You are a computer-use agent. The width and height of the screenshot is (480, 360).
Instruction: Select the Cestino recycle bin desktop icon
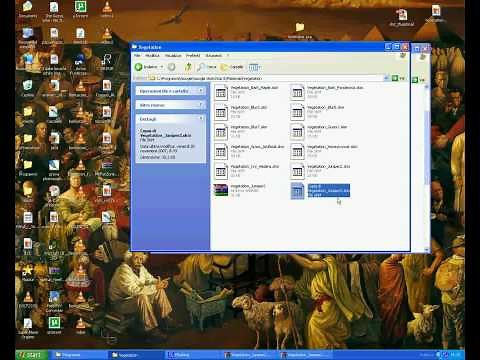tap(27, 88)
